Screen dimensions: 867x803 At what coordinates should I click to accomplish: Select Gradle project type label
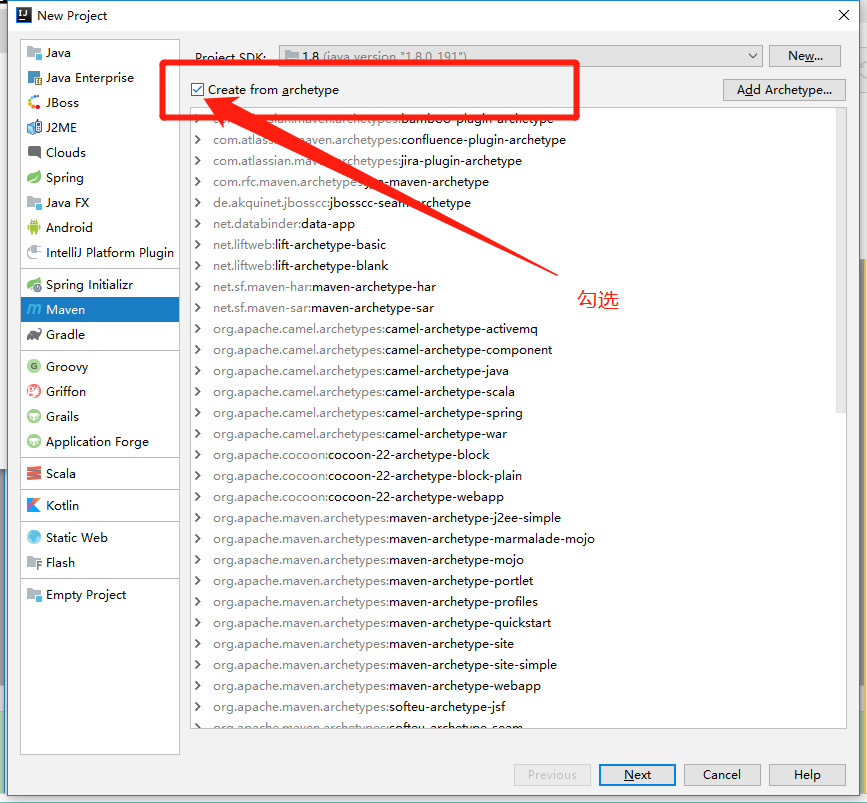[x=65, y=335]
